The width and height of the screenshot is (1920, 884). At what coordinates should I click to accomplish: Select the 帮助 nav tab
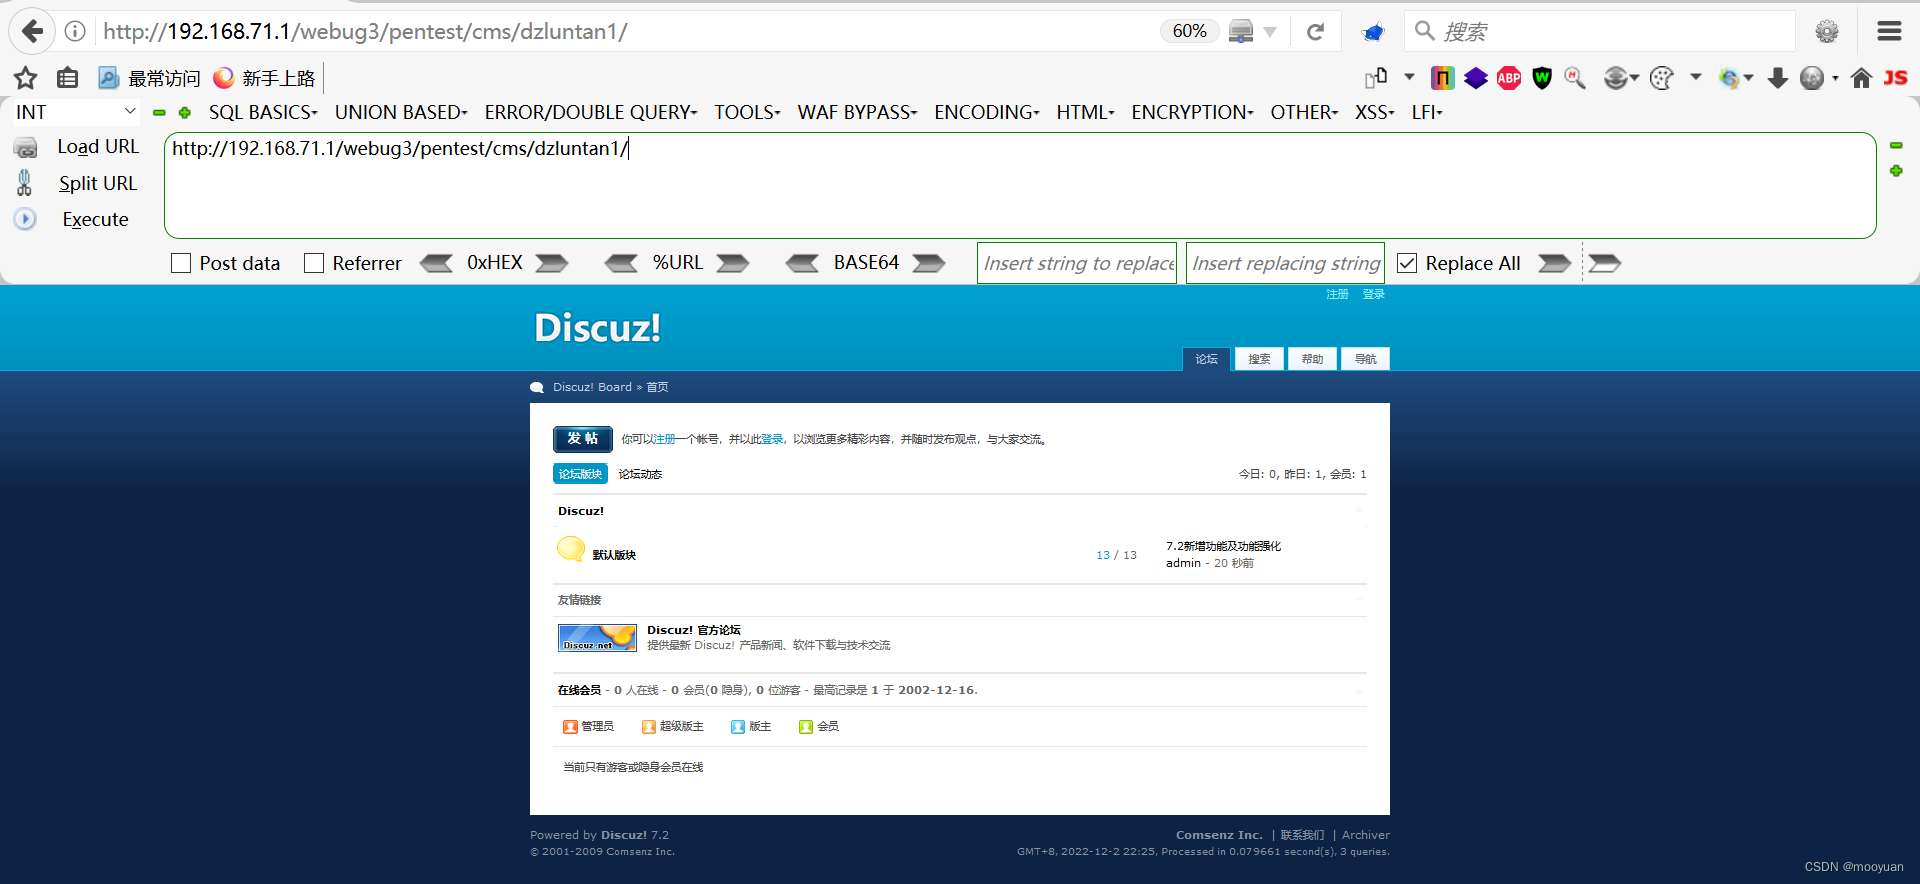tap(1312, 359)
